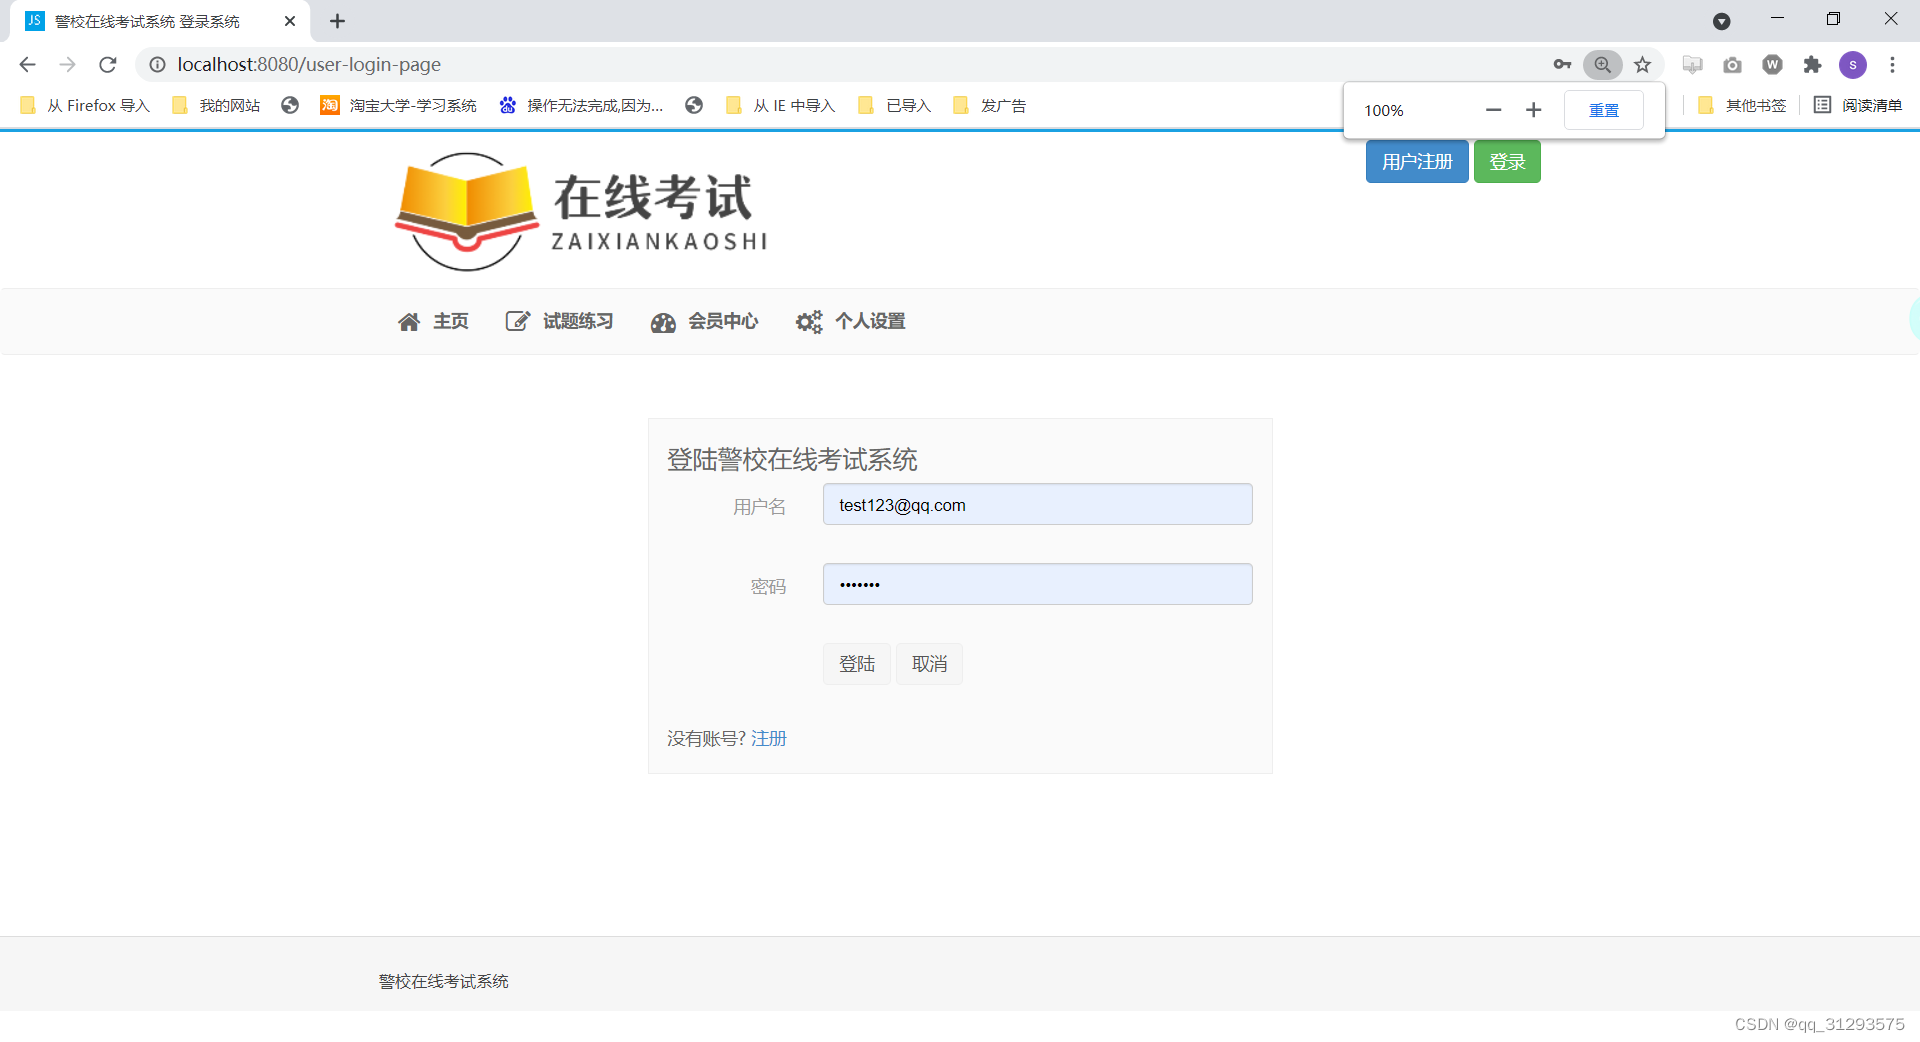Screen dimensions: 1920x1042
Task: Close the 警校在线考试系统 tab
Action: coord(289,21)
